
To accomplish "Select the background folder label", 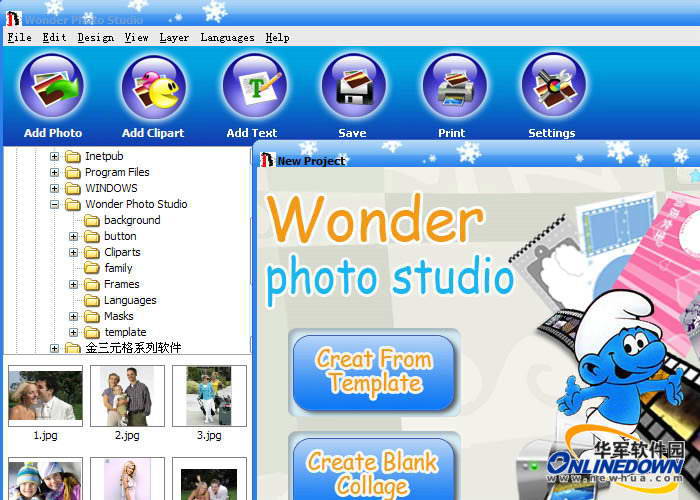I will (132, 221).
